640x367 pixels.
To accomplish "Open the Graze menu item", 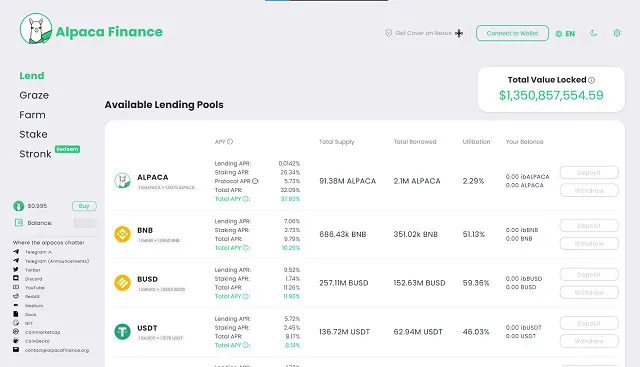I will pyautogui.click(x=34, y=95).
